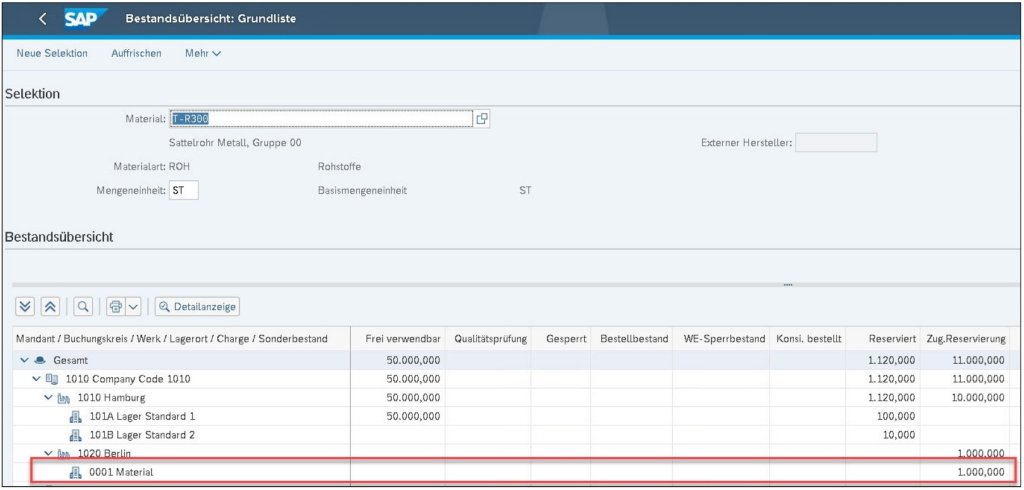Open value help icon beside Material field
The width and height of the screenshot is (1024, 490).
tap(482, 118)
